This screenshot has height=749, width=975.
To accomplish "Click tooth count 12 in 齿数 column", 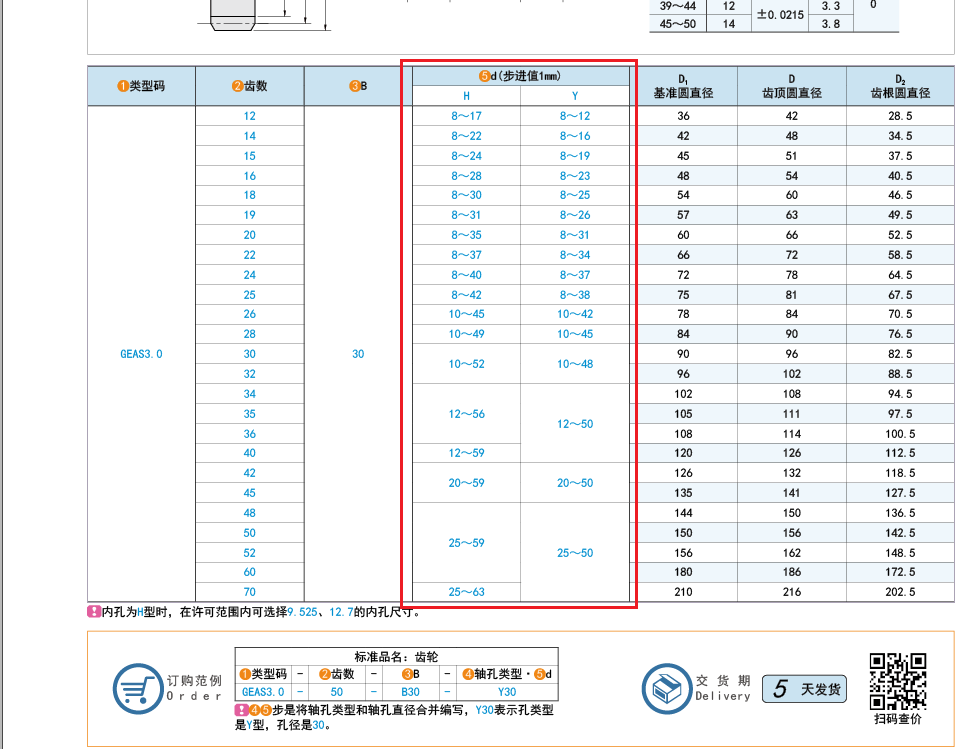I will [249, 116].
